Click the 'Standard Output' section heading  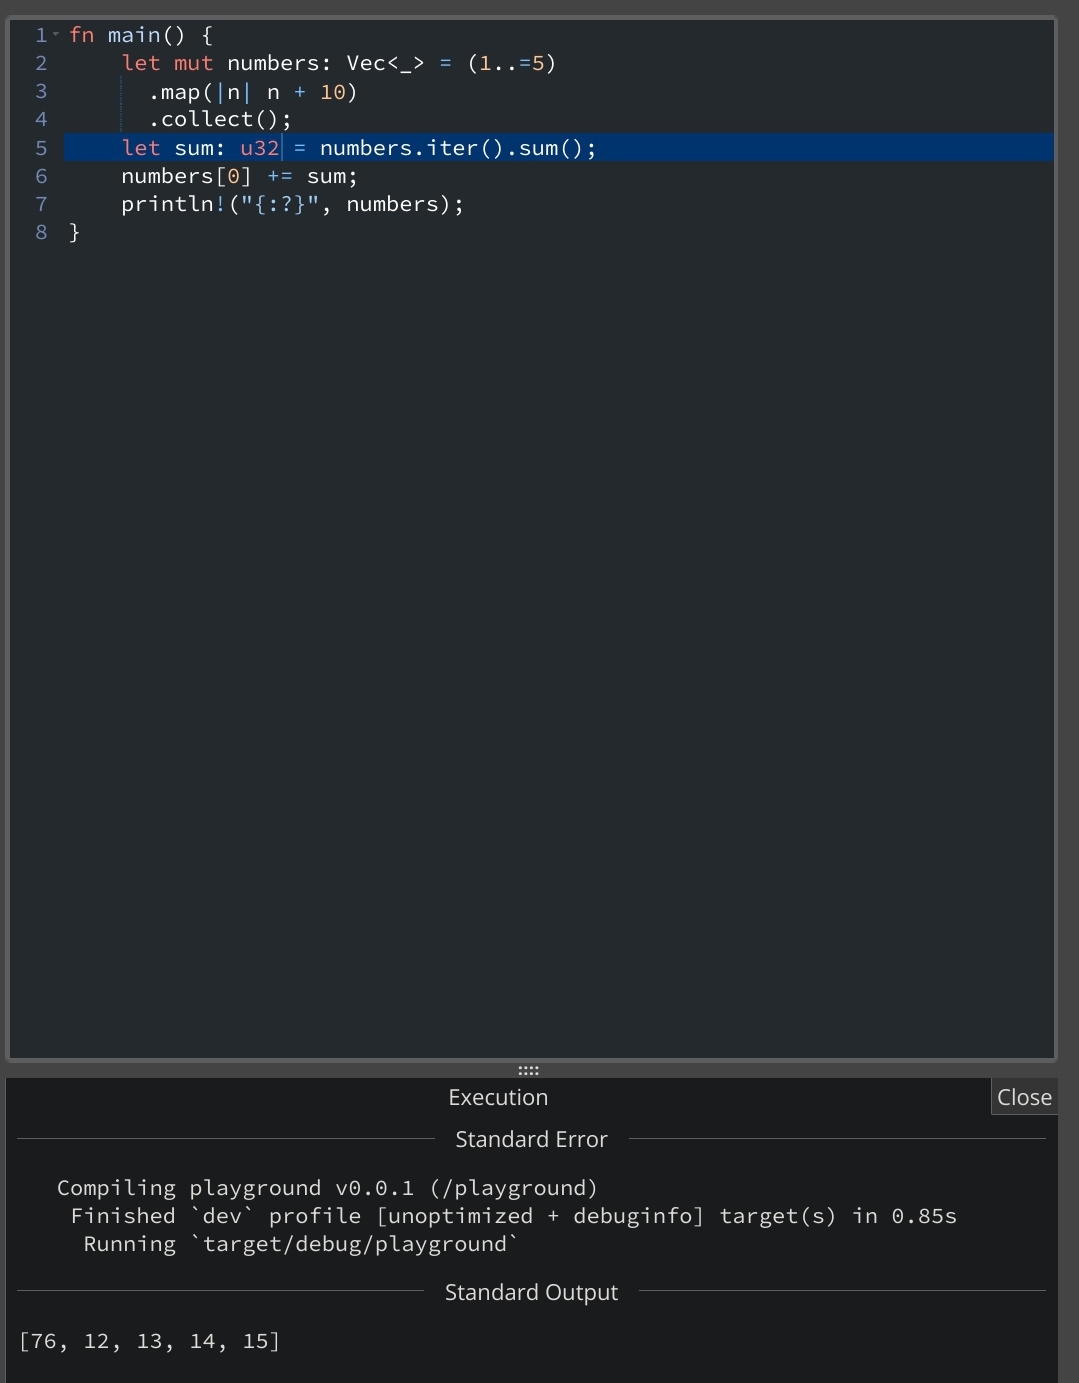[x=531, y=1292]
